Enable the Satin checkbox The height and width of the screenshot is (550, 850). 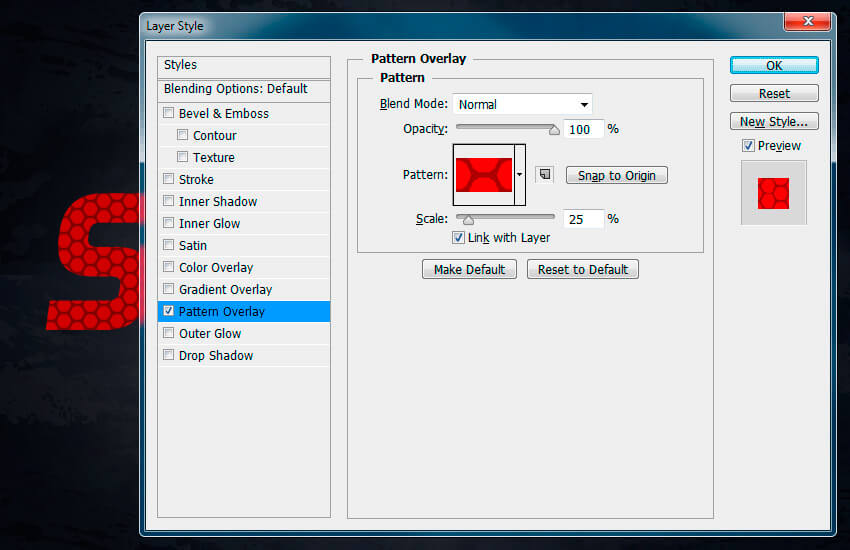(x=169, y=244)
